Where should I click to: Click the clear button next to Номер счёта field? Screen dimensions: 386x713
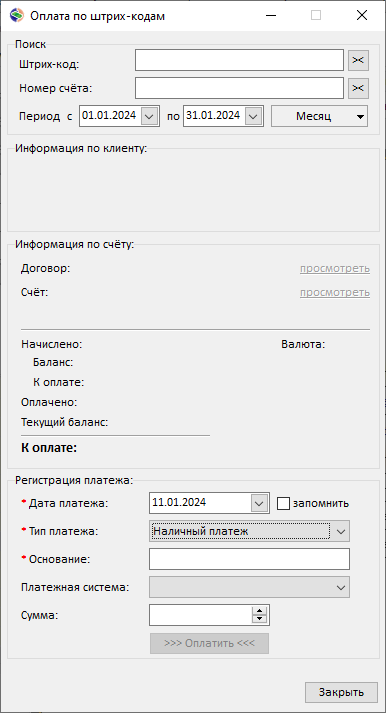[x=358, y=88]
